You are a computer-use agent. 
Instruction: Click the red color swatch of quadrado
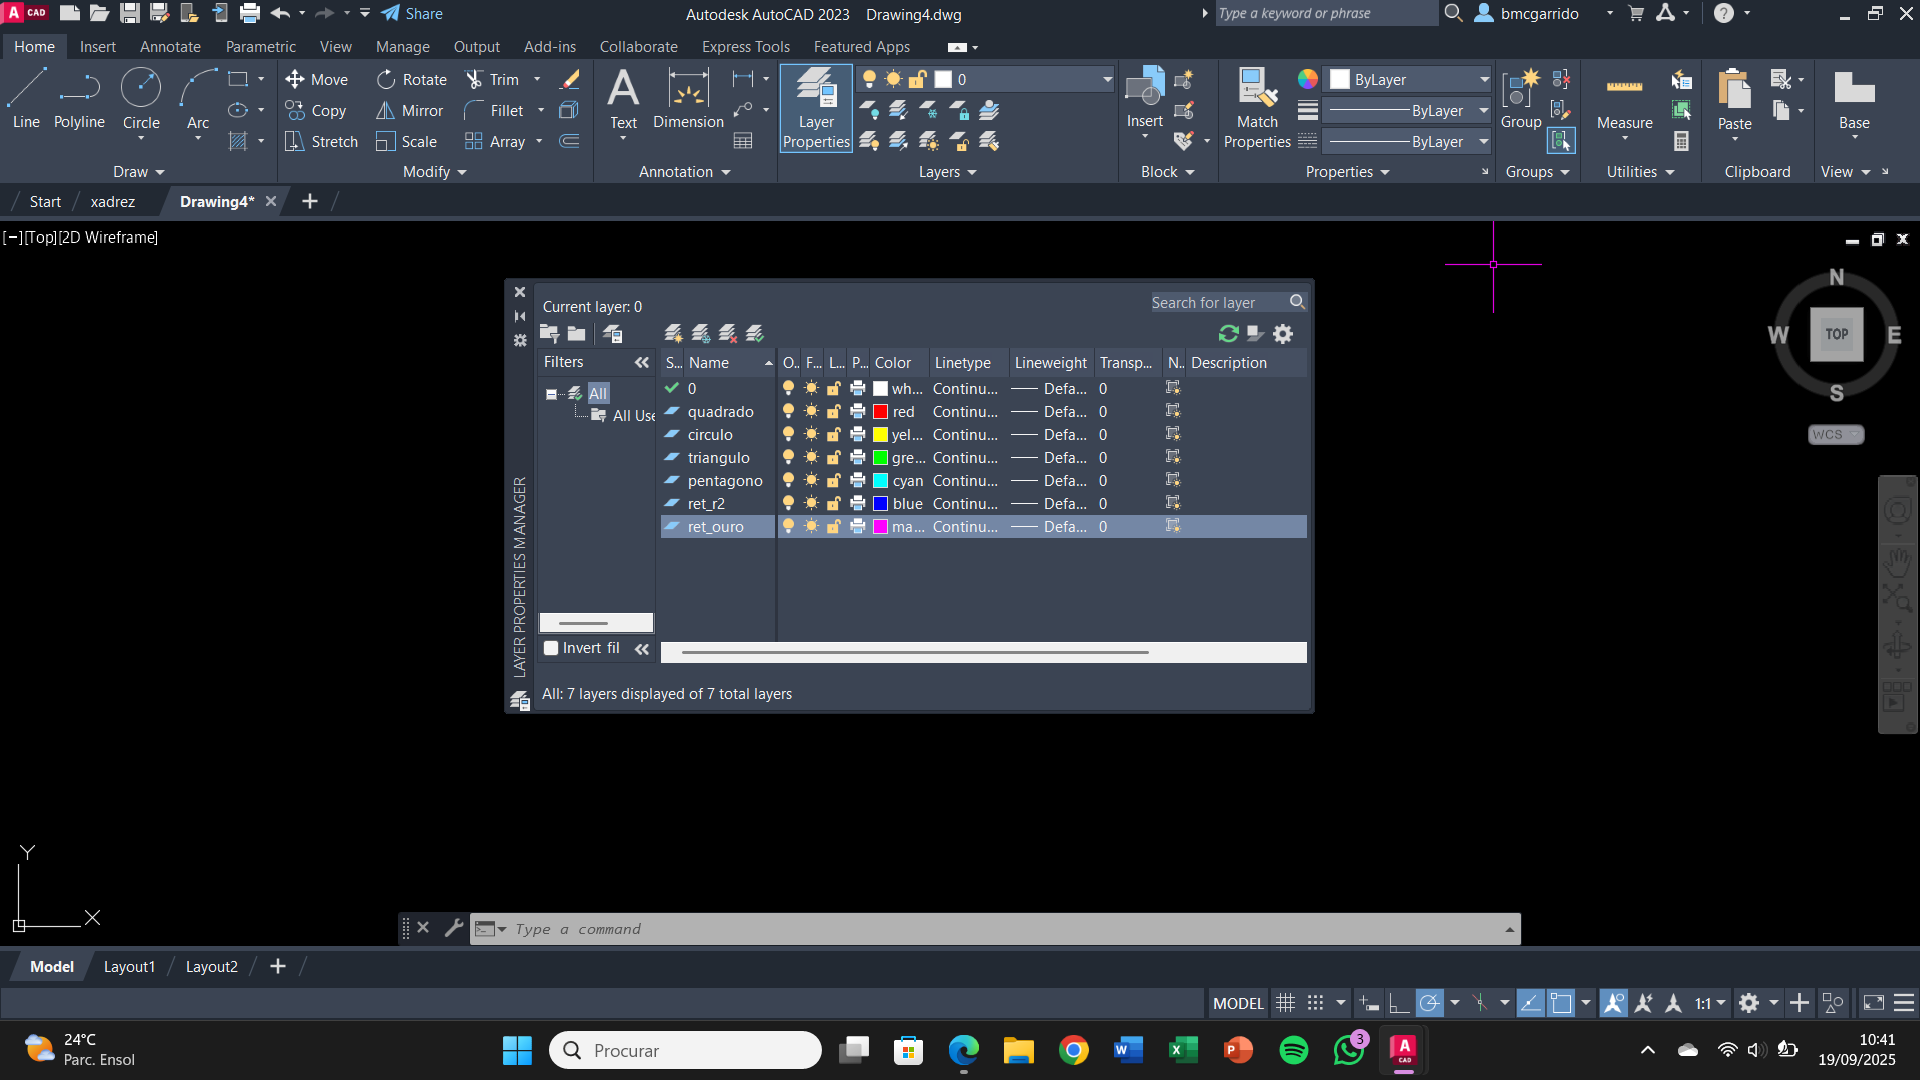pyautogui.click(x=880, y=411)
